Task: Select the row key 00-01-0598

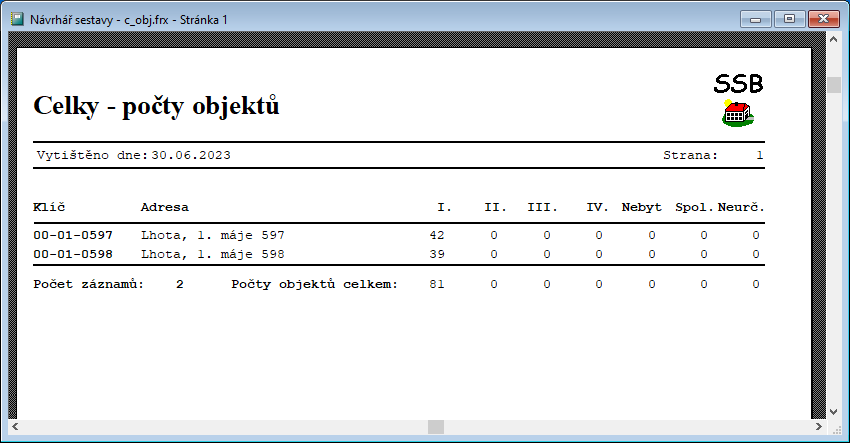Action: click(x=72, y=254)
